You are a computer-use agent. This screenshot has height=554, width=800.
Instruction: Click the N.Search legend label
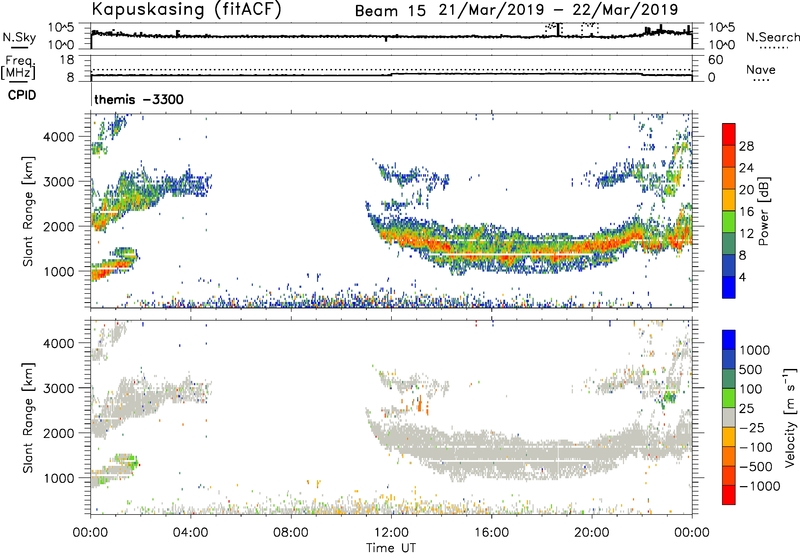[x=772, y=37]
